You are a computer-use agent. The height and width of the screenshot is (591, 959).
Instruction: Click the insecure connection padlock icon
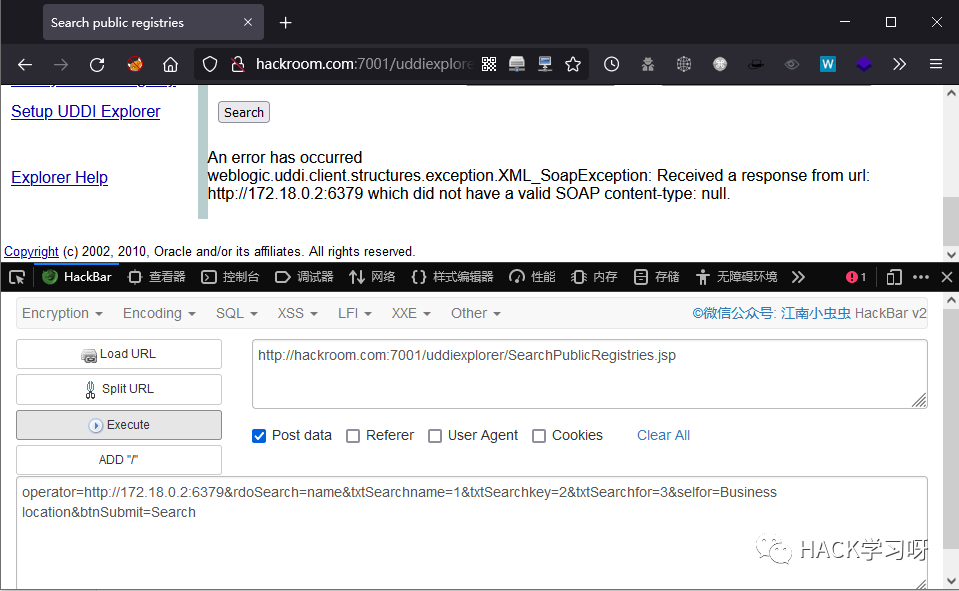237,64
